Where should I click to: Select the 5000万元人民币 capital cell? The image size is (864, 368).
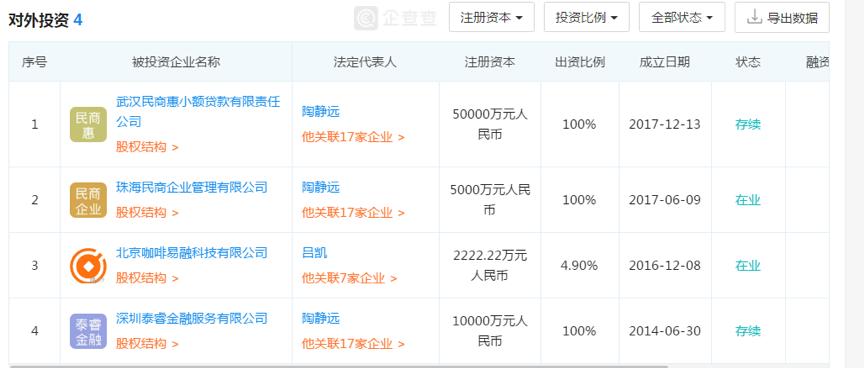pos(490,200)
